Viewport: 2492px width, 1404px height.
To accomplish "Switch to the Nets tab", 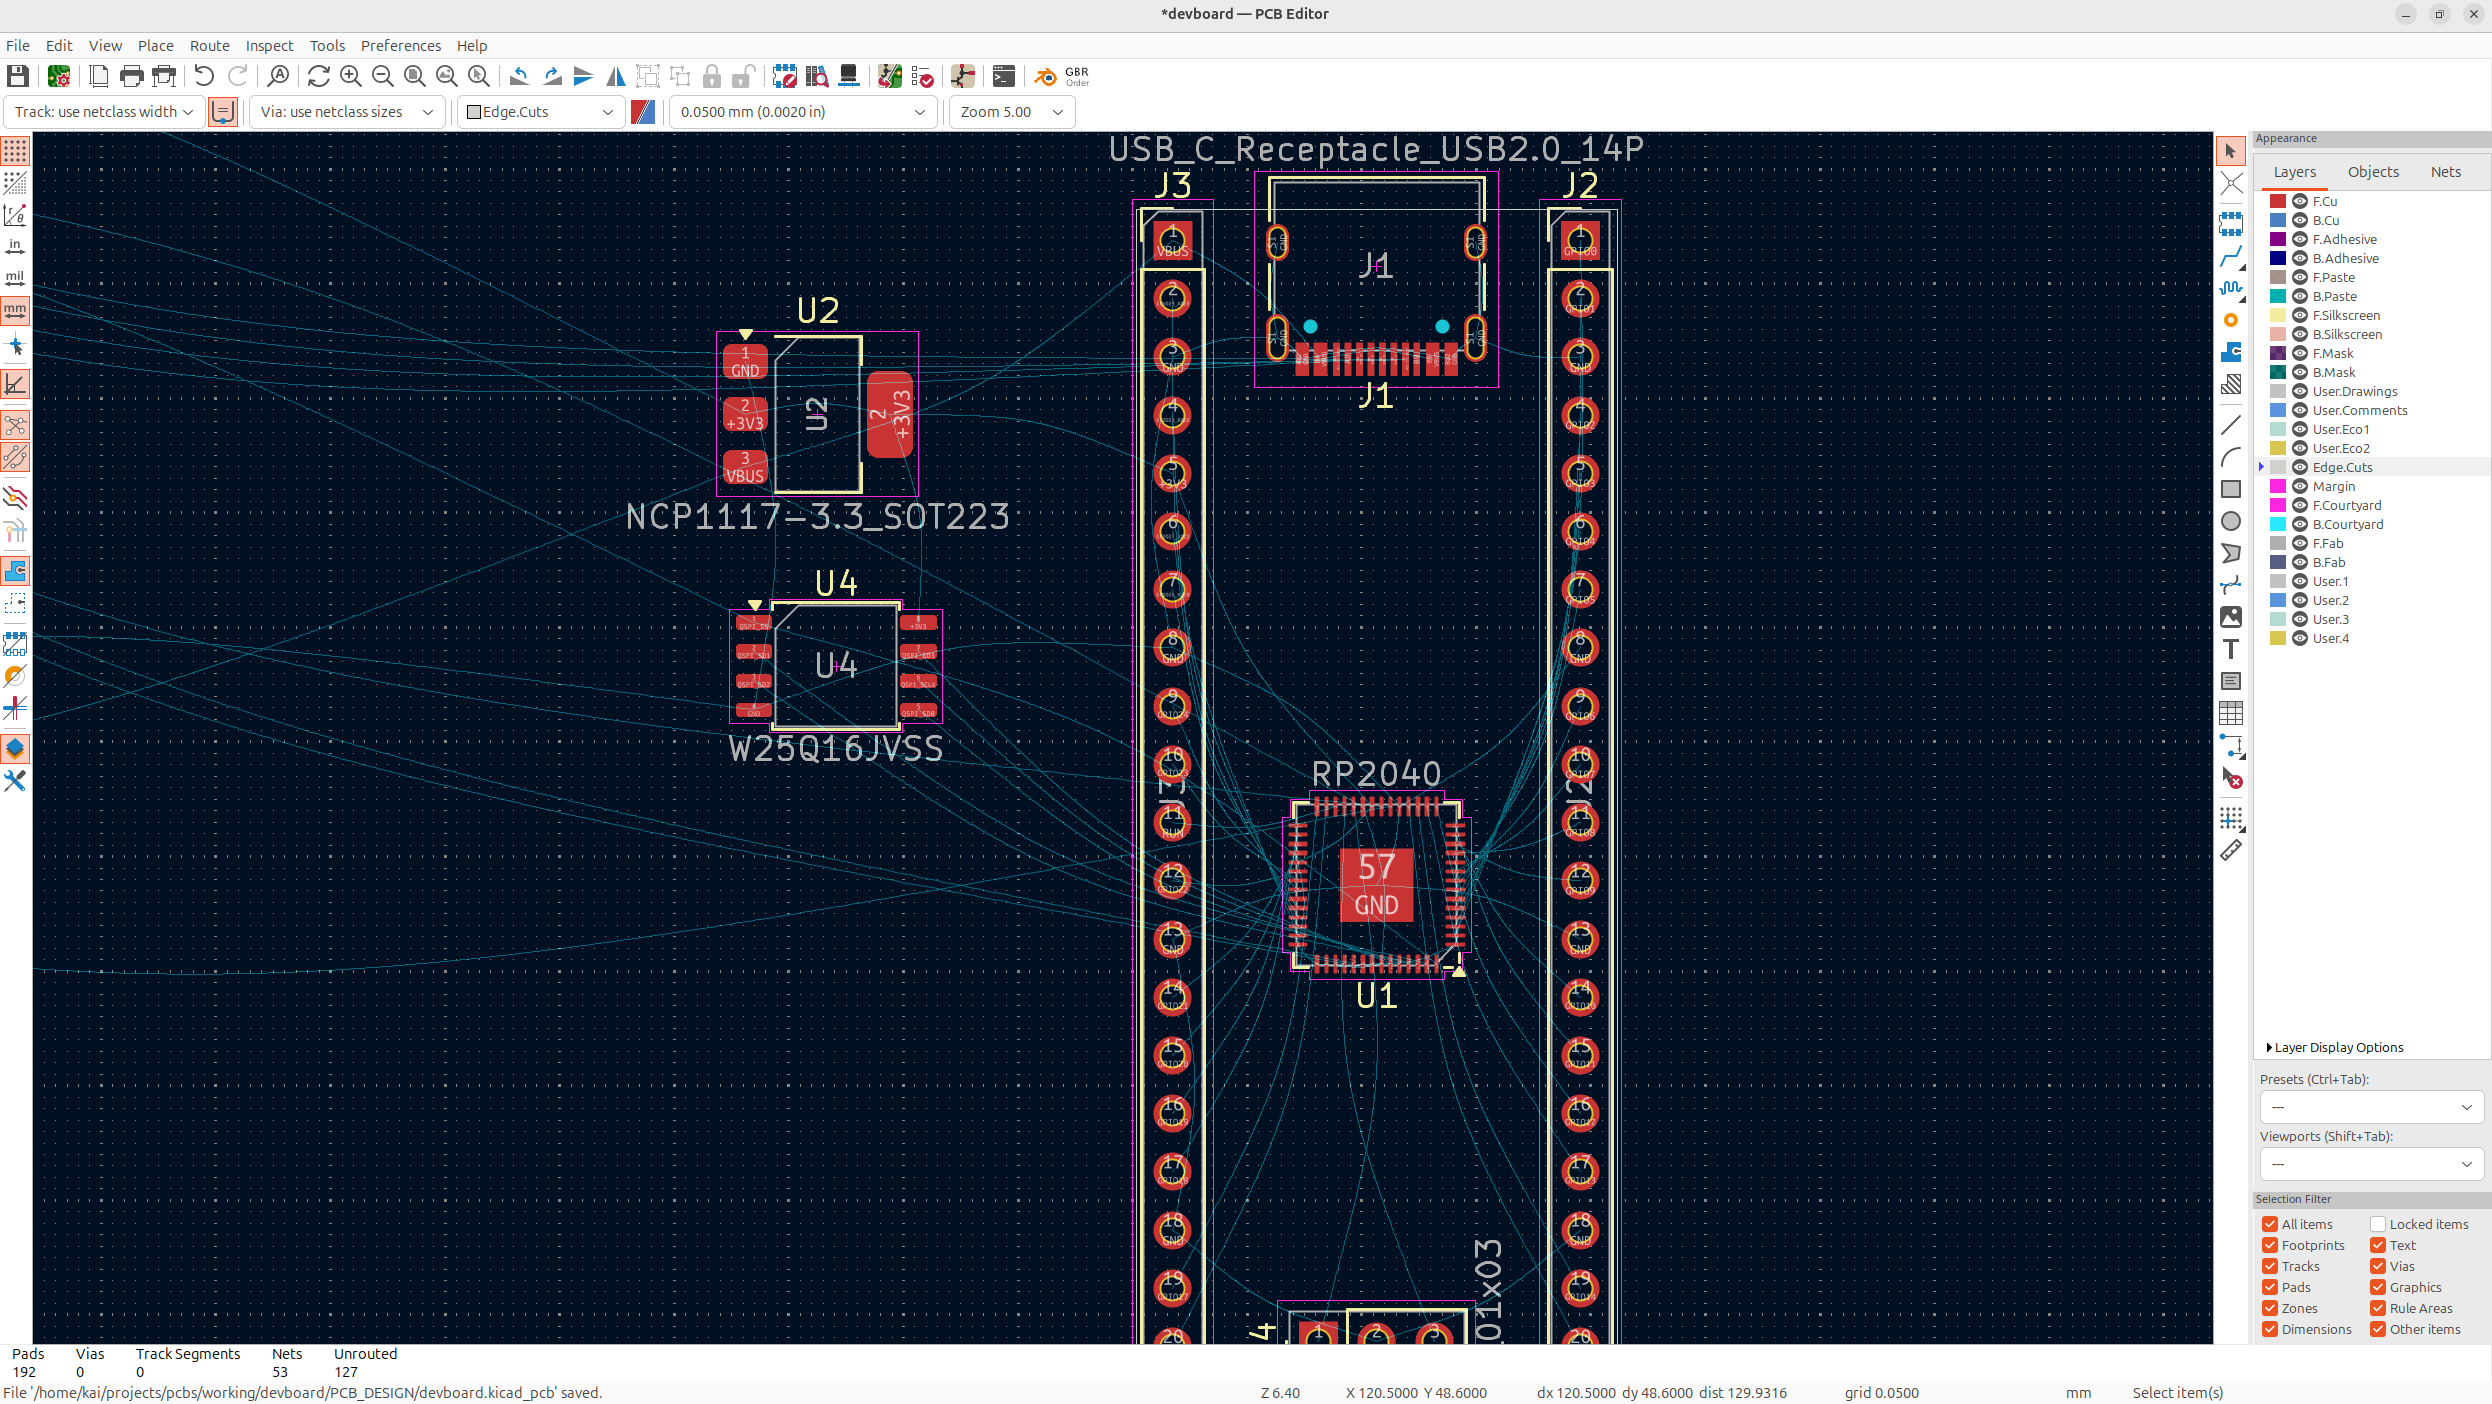I will point(2445,172).
